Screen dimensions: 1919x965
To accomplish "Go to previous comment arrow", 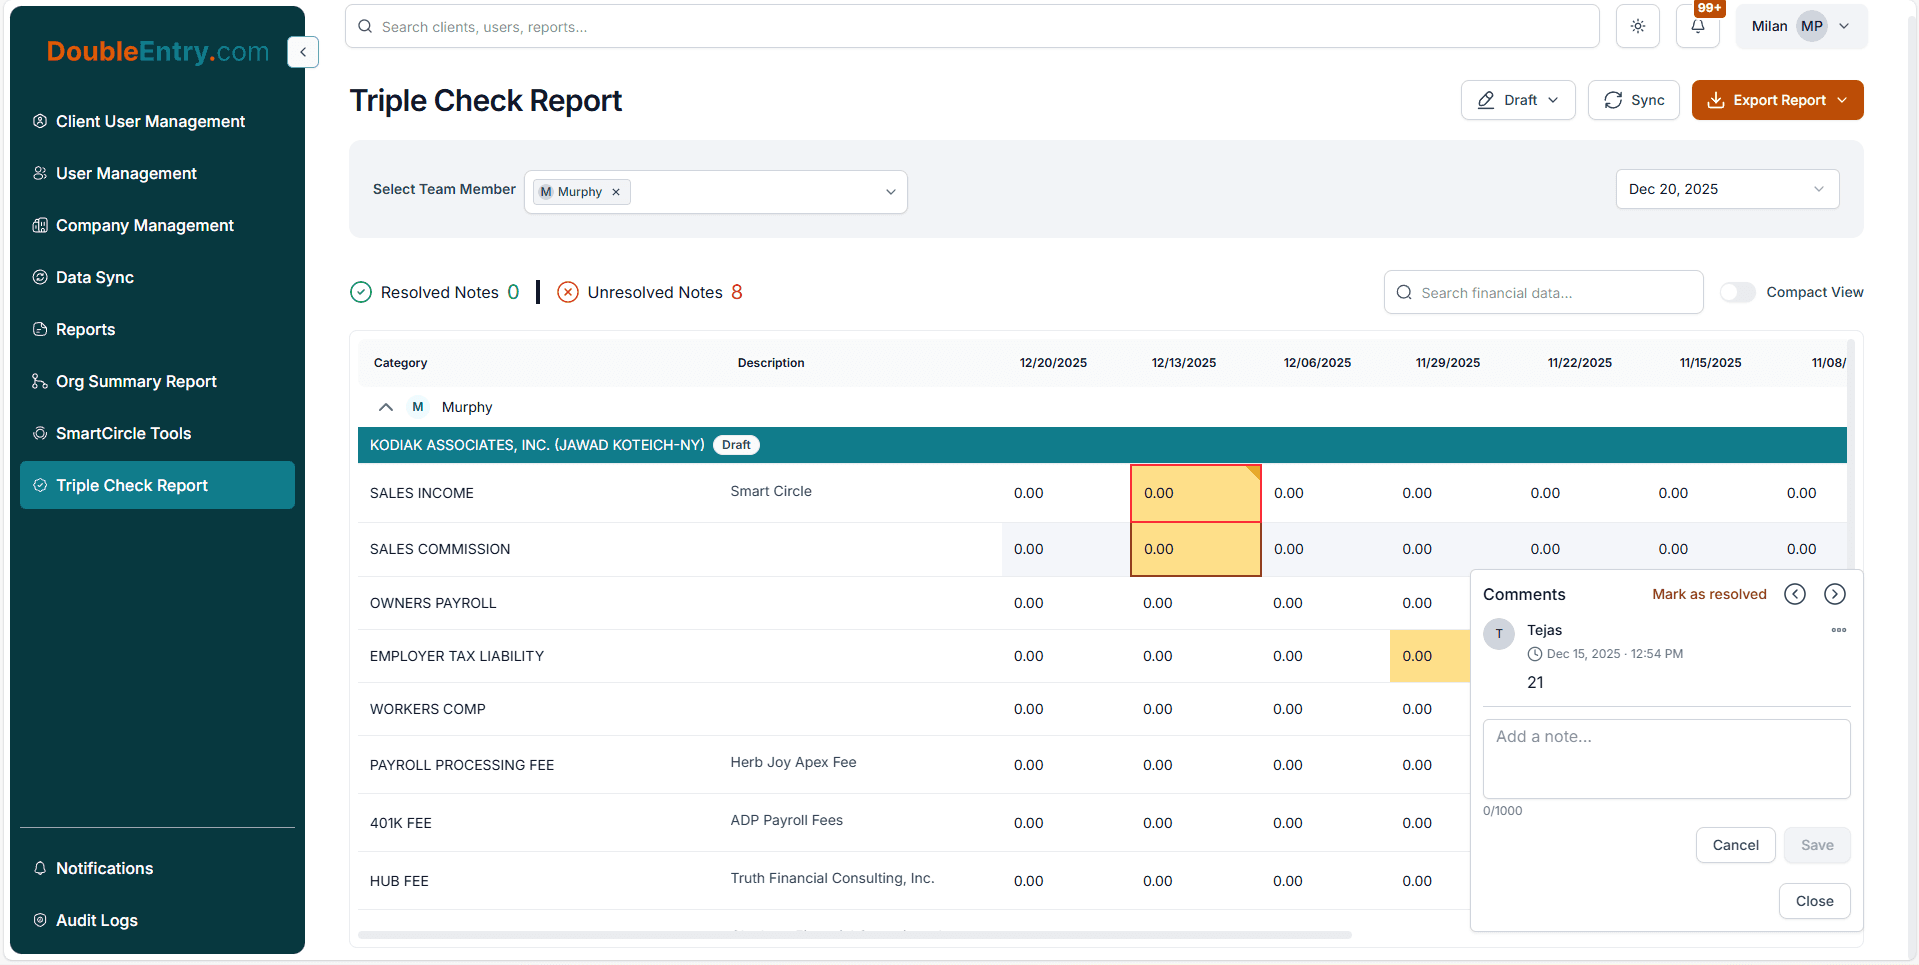I will coord(1795,594).
